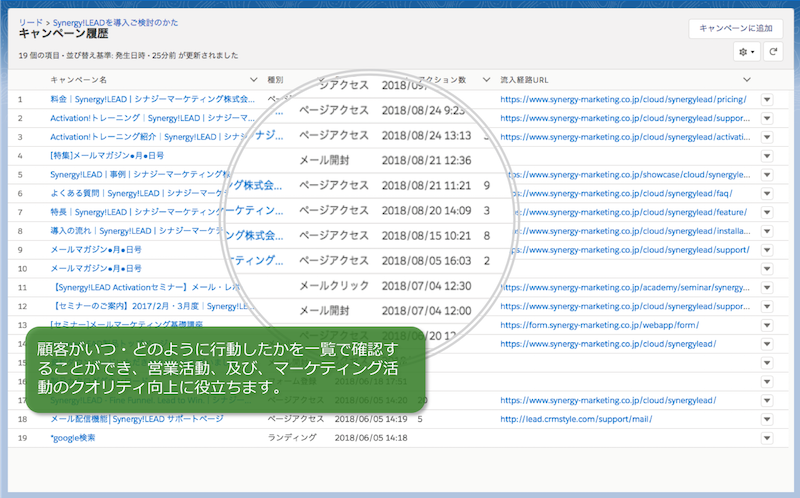The image size is (800, 498).
Task: Expand the キャンペーン名 column header menu
Action: point(253,80)
